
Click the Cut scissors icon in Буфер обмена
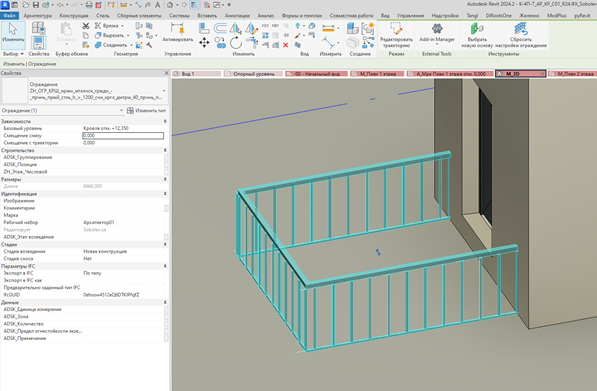(x=86, y=26)
